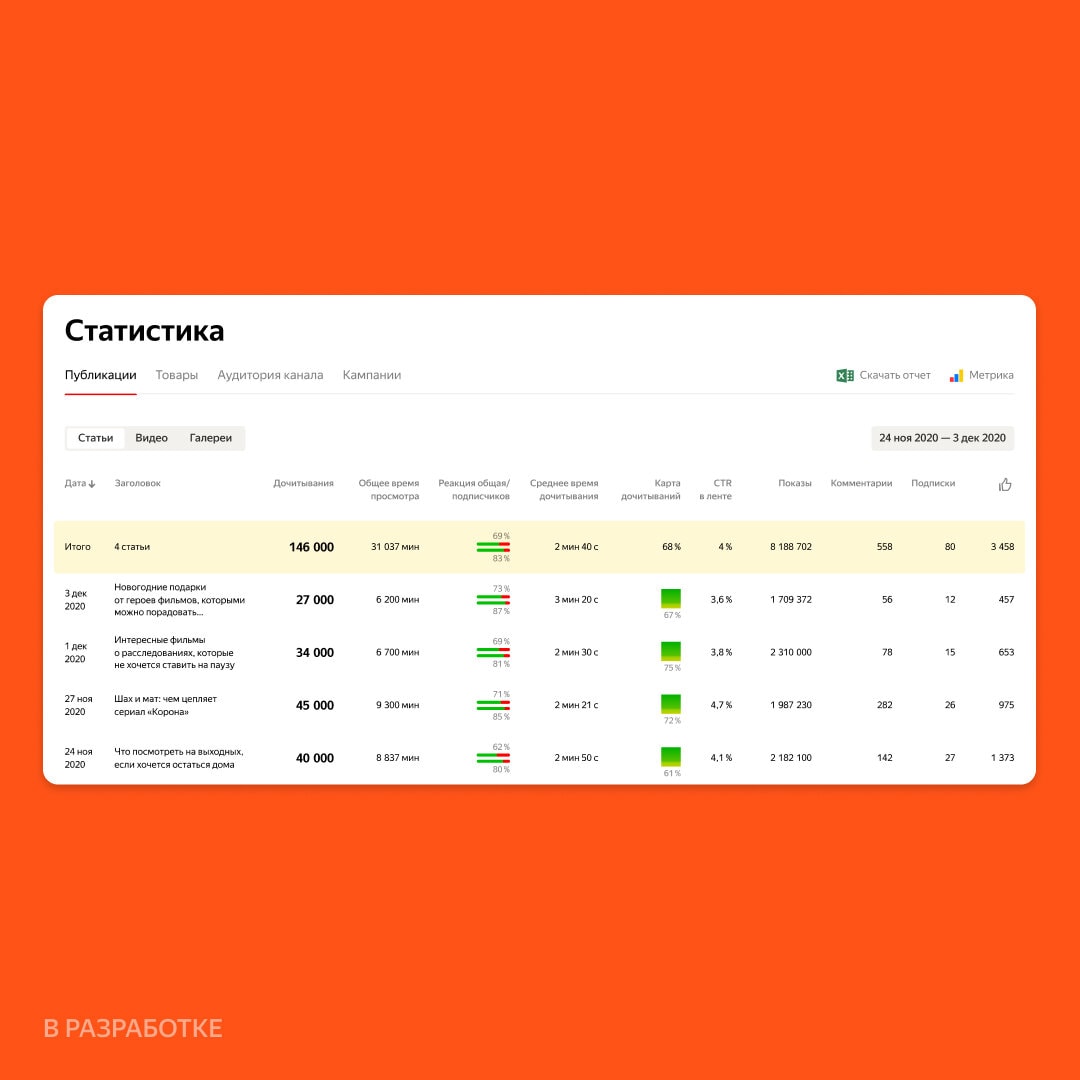The width and height of the screenshot is (1080, 1080).
Task: Sort table by Показы column header
Action: click(794, 483)
